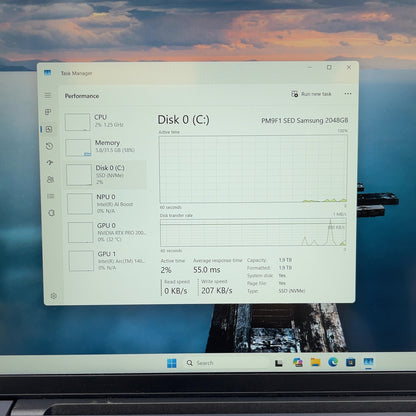Open File Explorer from the taskbar
The height and width of the screenshot is (416, 416).
click(x=315, y=362)
